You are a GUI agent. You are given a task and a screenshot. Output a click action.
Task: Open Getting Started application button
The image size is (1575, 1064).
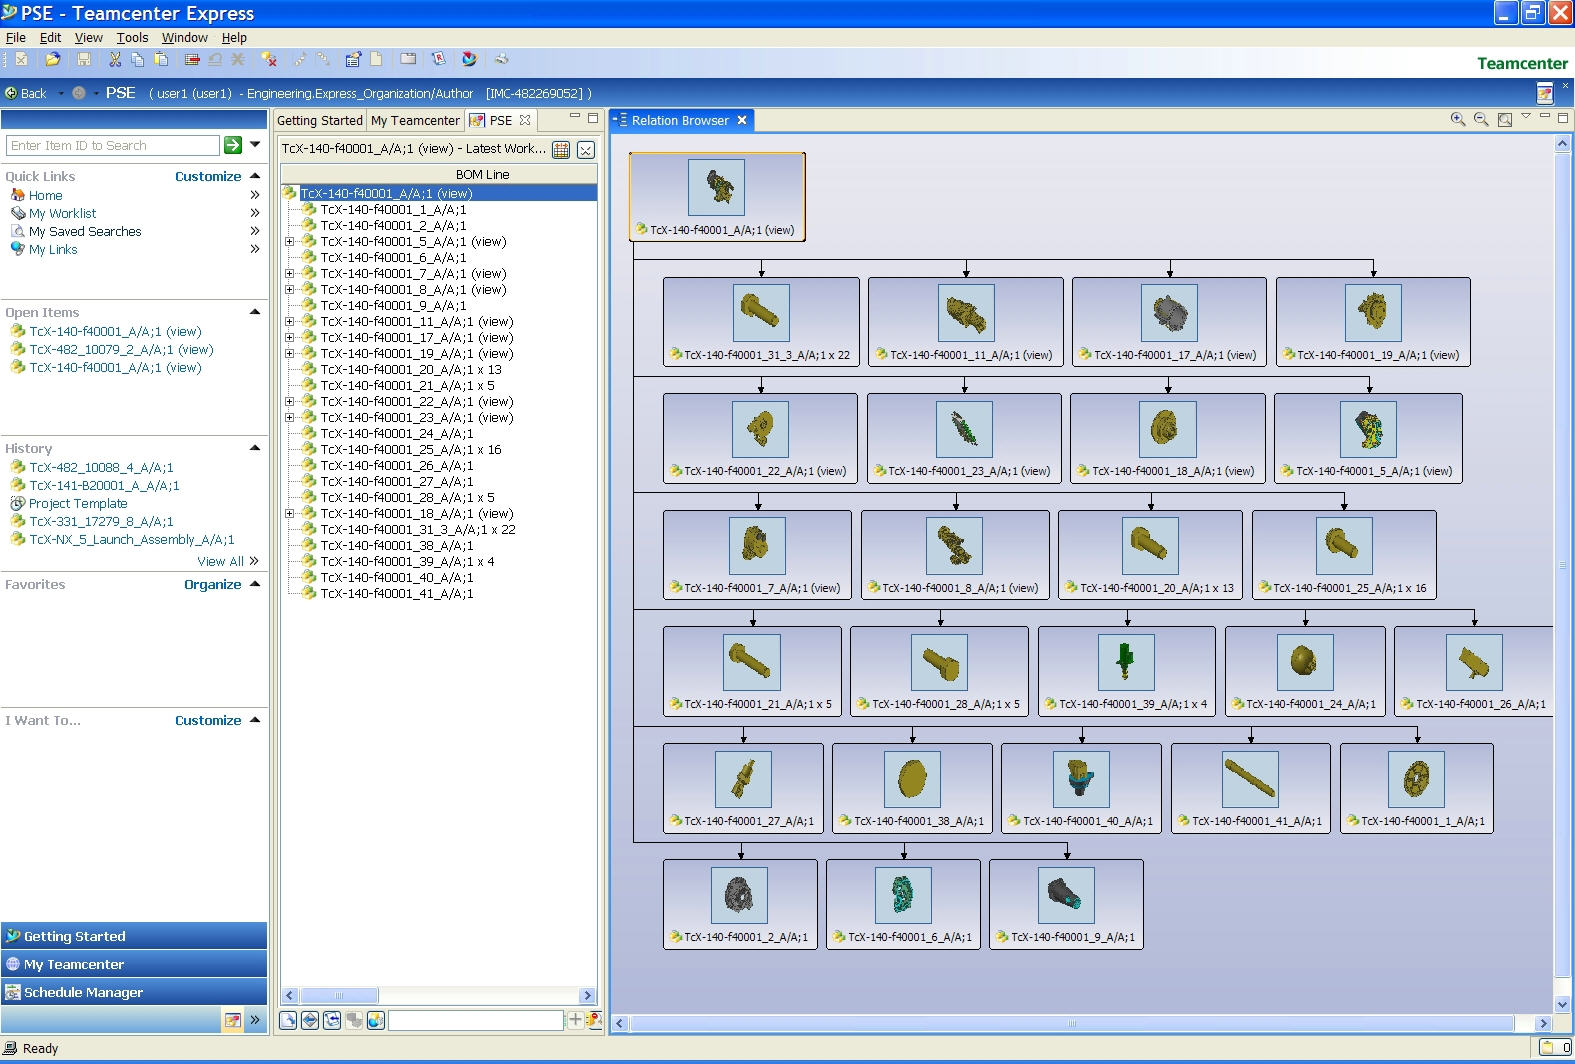134,936
